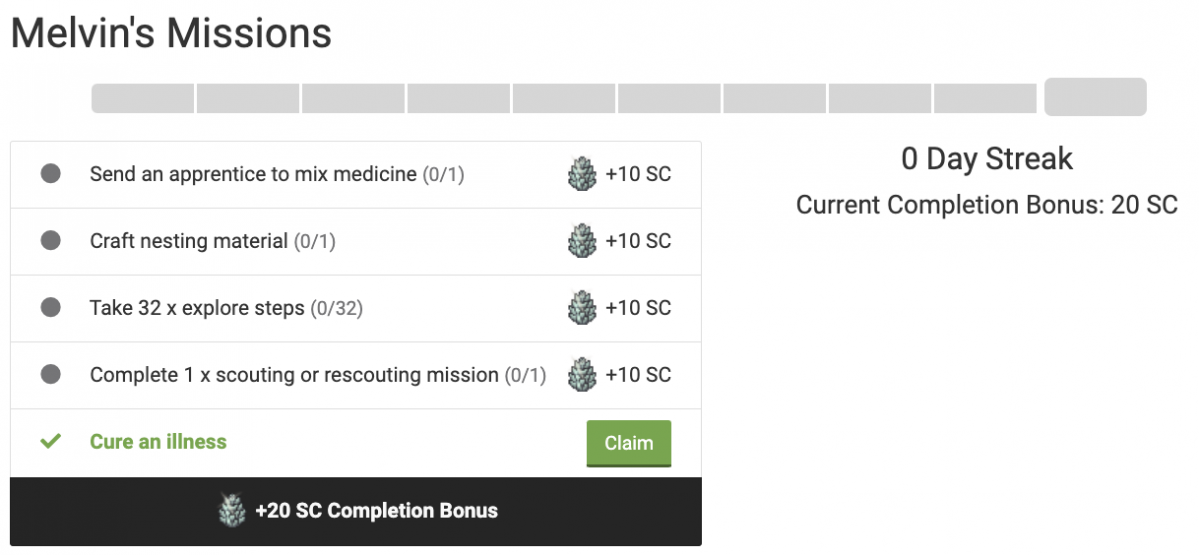Claim the Cure an illness reward
This screenshot has width=1199, height=555.
(628, 443)
